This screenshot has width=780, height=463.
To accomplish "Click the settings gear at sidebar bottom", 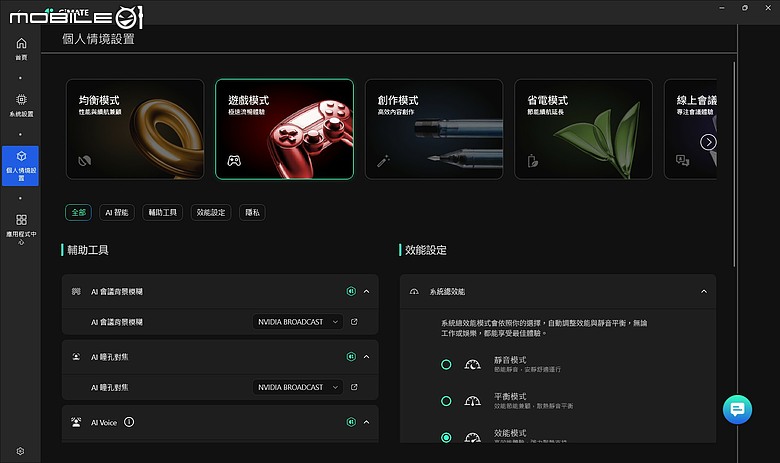I will point(20,451).
